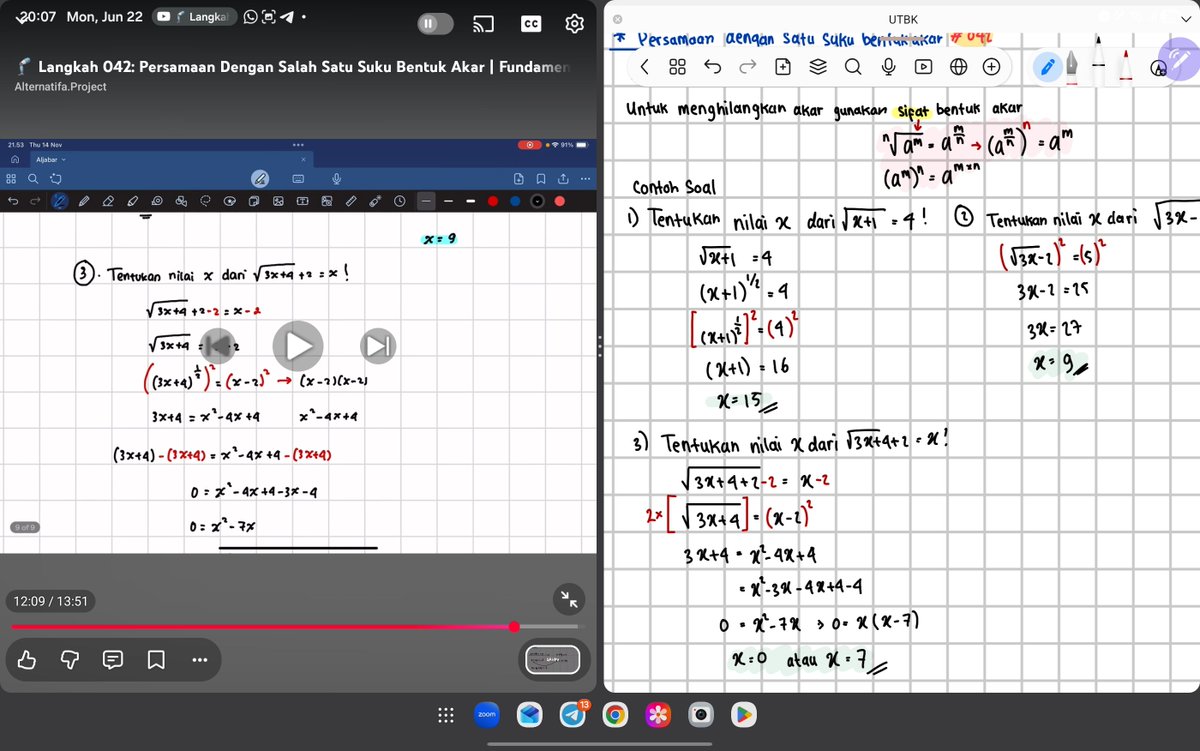Exit fullscreen mode in YouTube
1200x751 pixels.
[x=568, y=599]
